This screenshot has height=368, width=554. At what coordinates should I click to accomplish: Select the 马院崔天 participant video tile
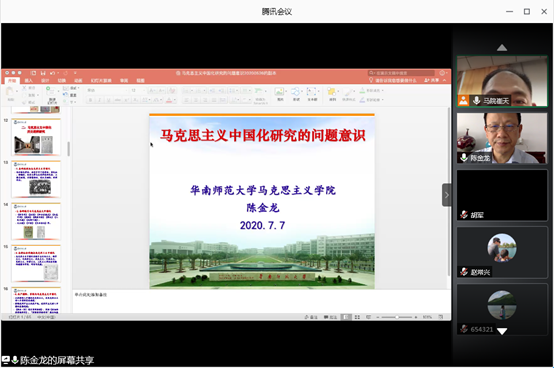pyautogui.click(x=502, y=81)
